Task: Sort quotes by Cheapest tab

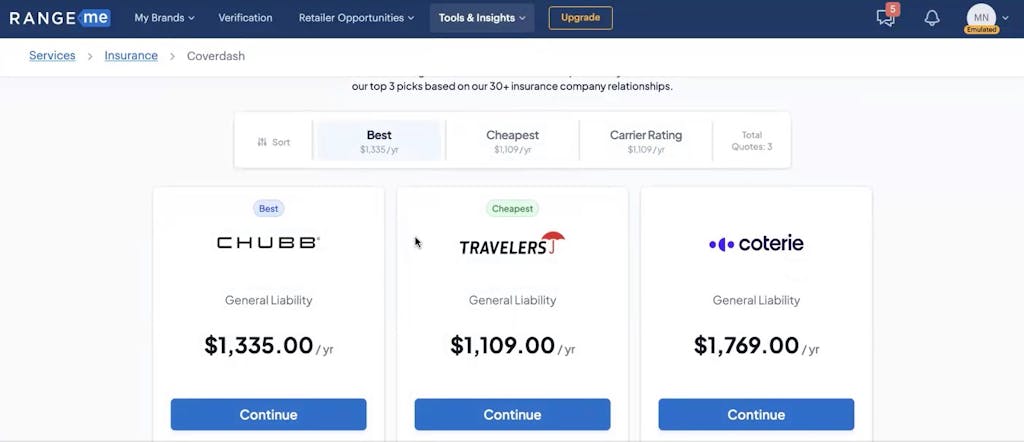Action: [512, 141]
